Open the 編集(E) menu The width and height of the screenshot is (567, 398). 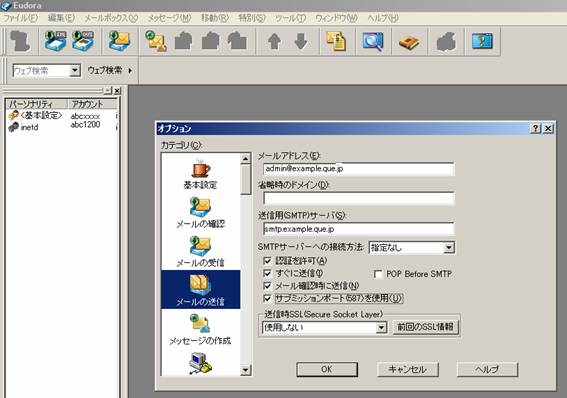pyautogui.click(x=61, y=18)
